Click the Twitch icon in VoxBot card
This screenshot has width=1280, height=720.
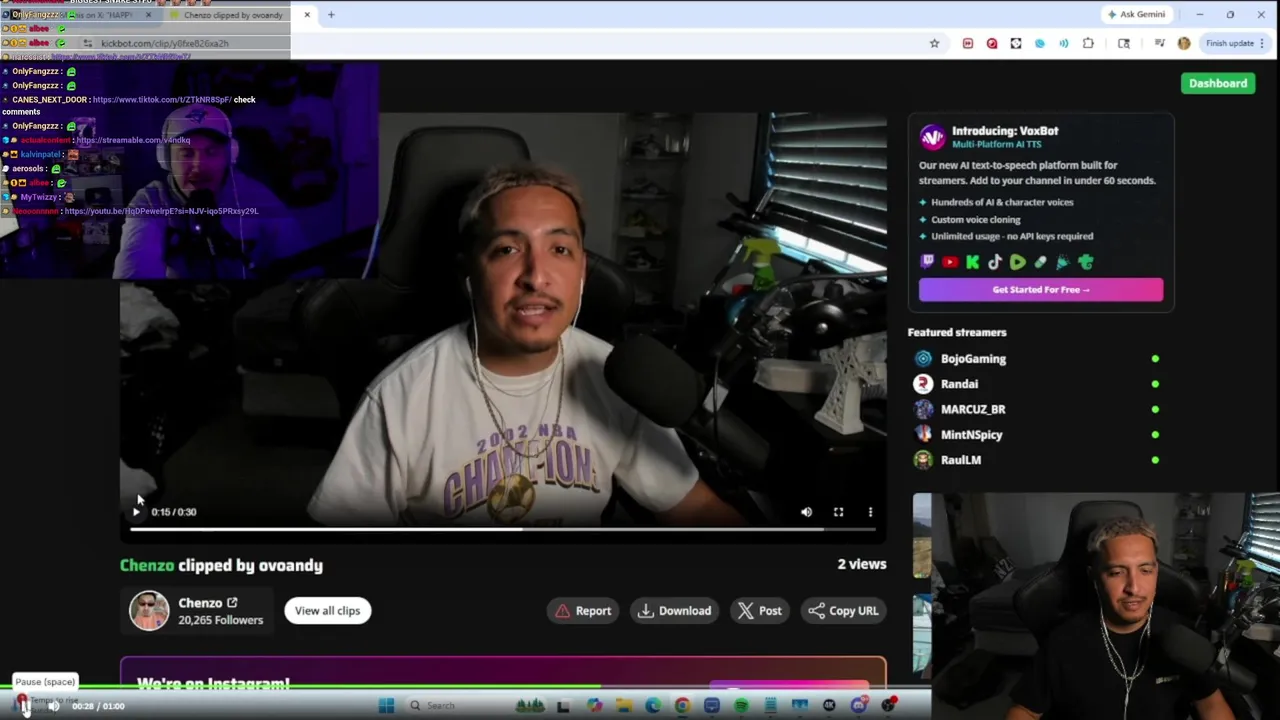point(927,262)
